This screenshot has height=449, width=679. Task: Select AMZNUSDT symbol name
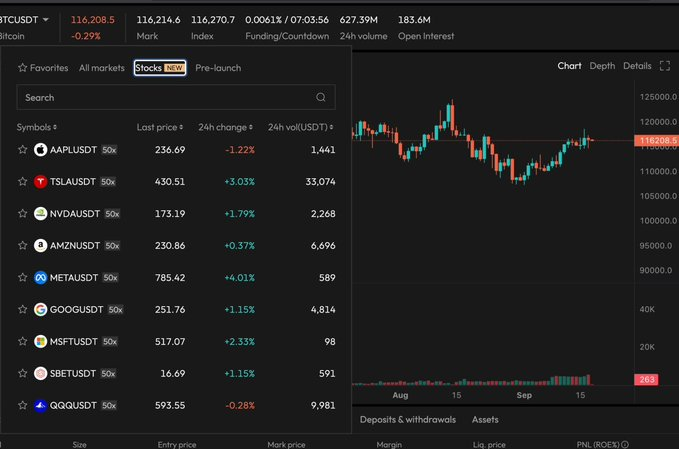coord(75,245)
